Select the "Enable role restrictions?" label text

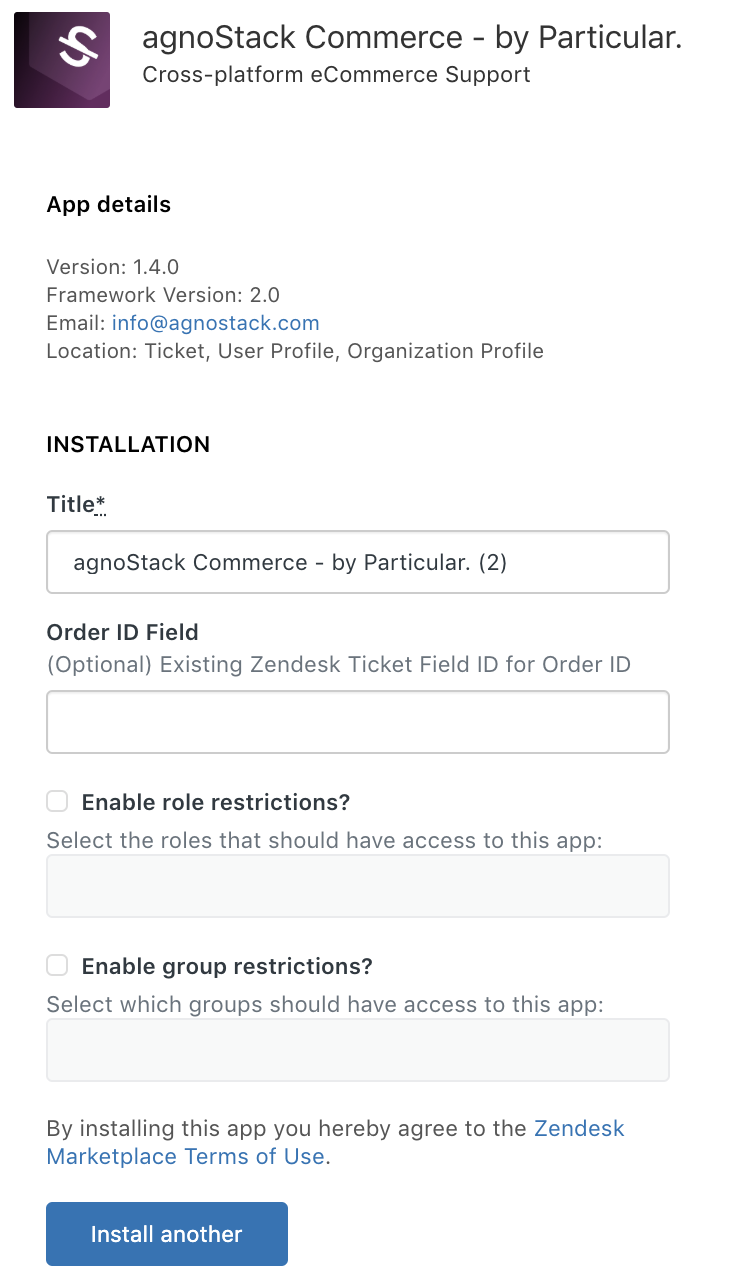click(216, 802)
